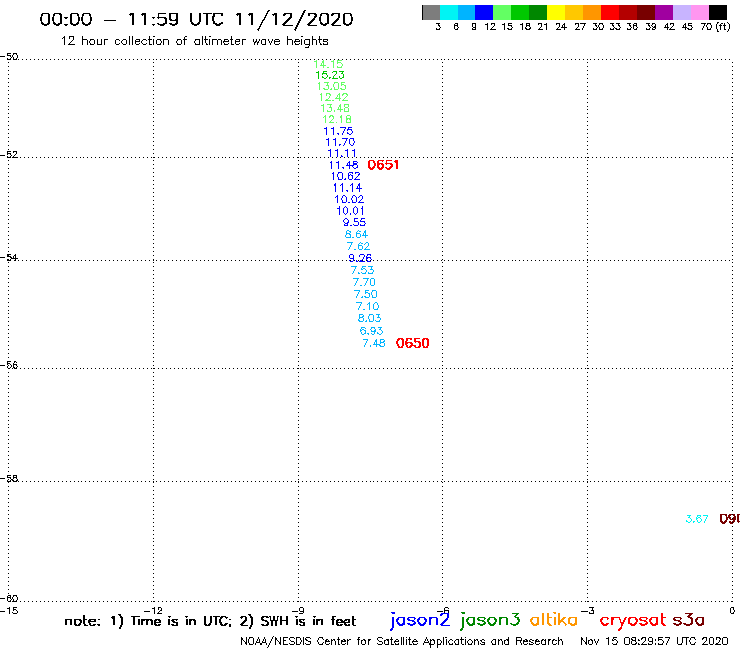The width and height of the screenshot is (740, 650).
Task: Click the 42 color scale label
Action: pos(669,27)
